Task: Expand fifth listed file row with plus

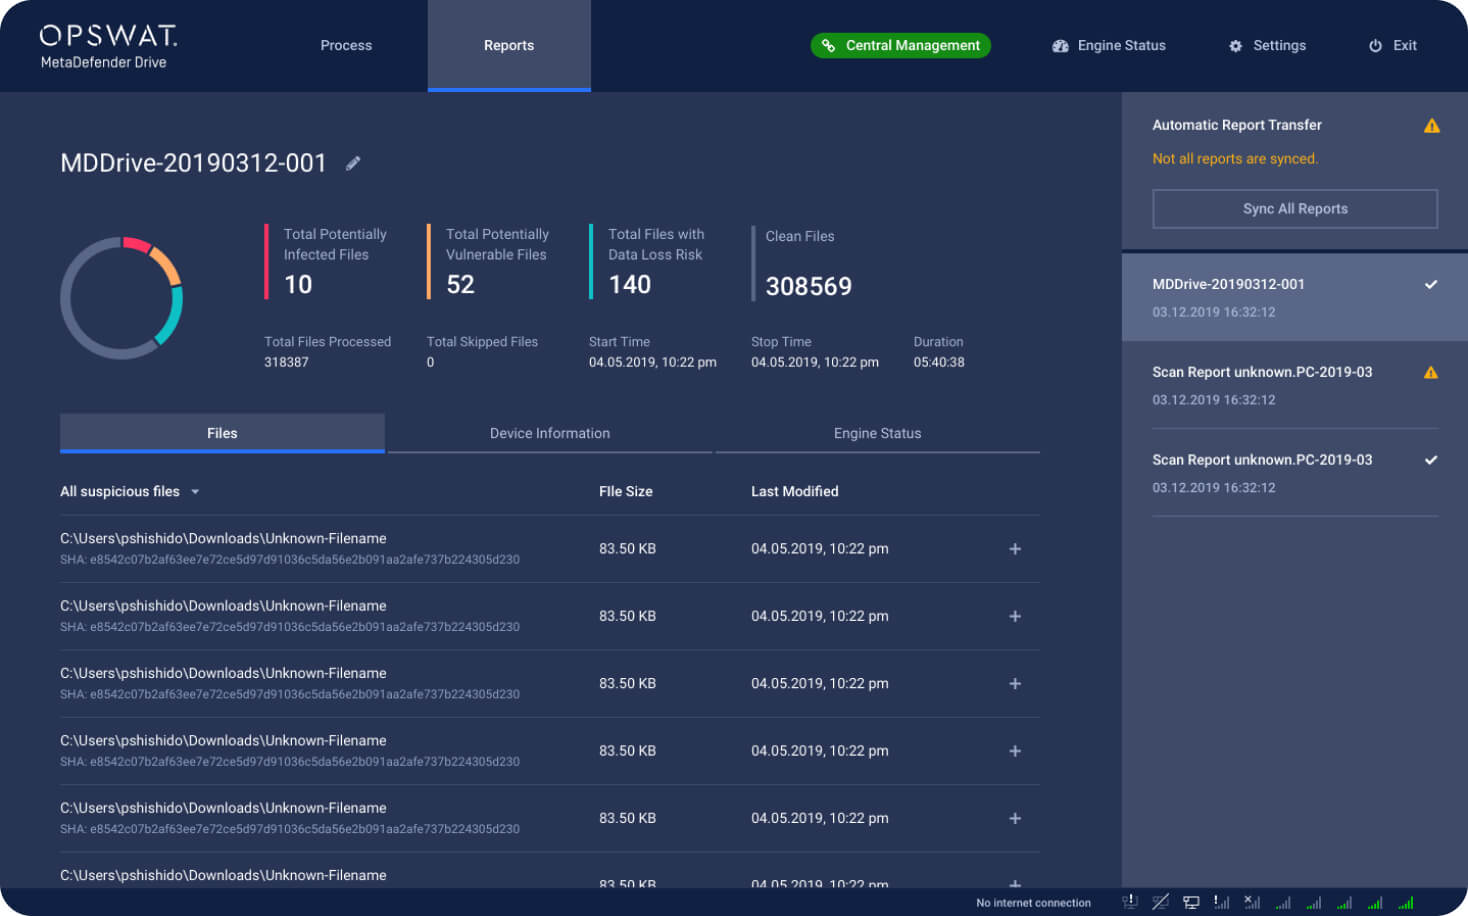Action: click(1015, 818)
